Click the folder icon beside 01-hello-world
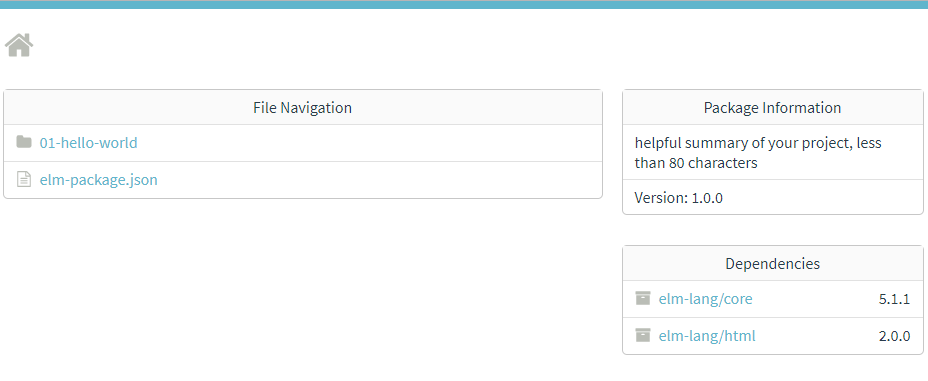Screen dimensions: 928x381 [24, 142]
